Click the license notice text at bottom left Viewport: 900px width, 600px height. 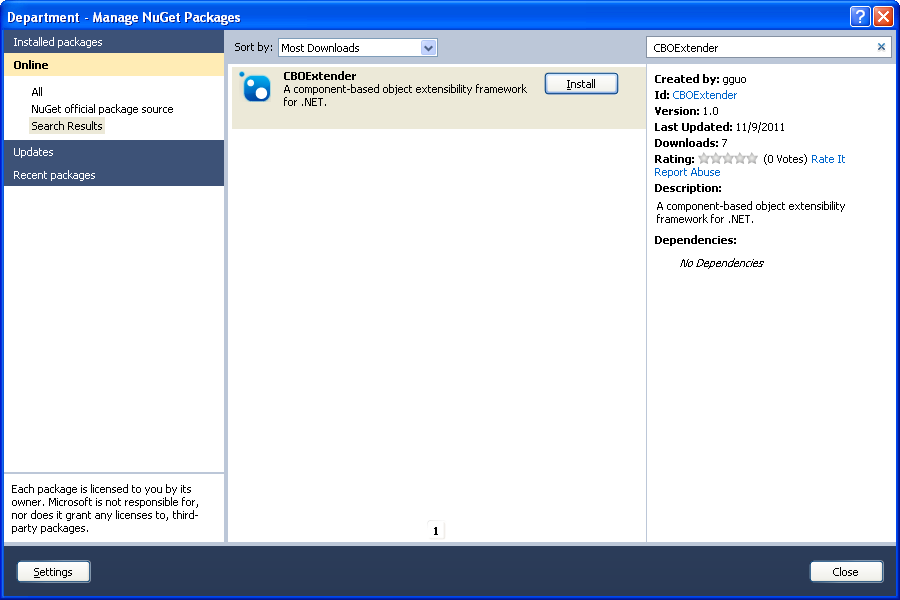pyautogui.click(x=105, y=509)
